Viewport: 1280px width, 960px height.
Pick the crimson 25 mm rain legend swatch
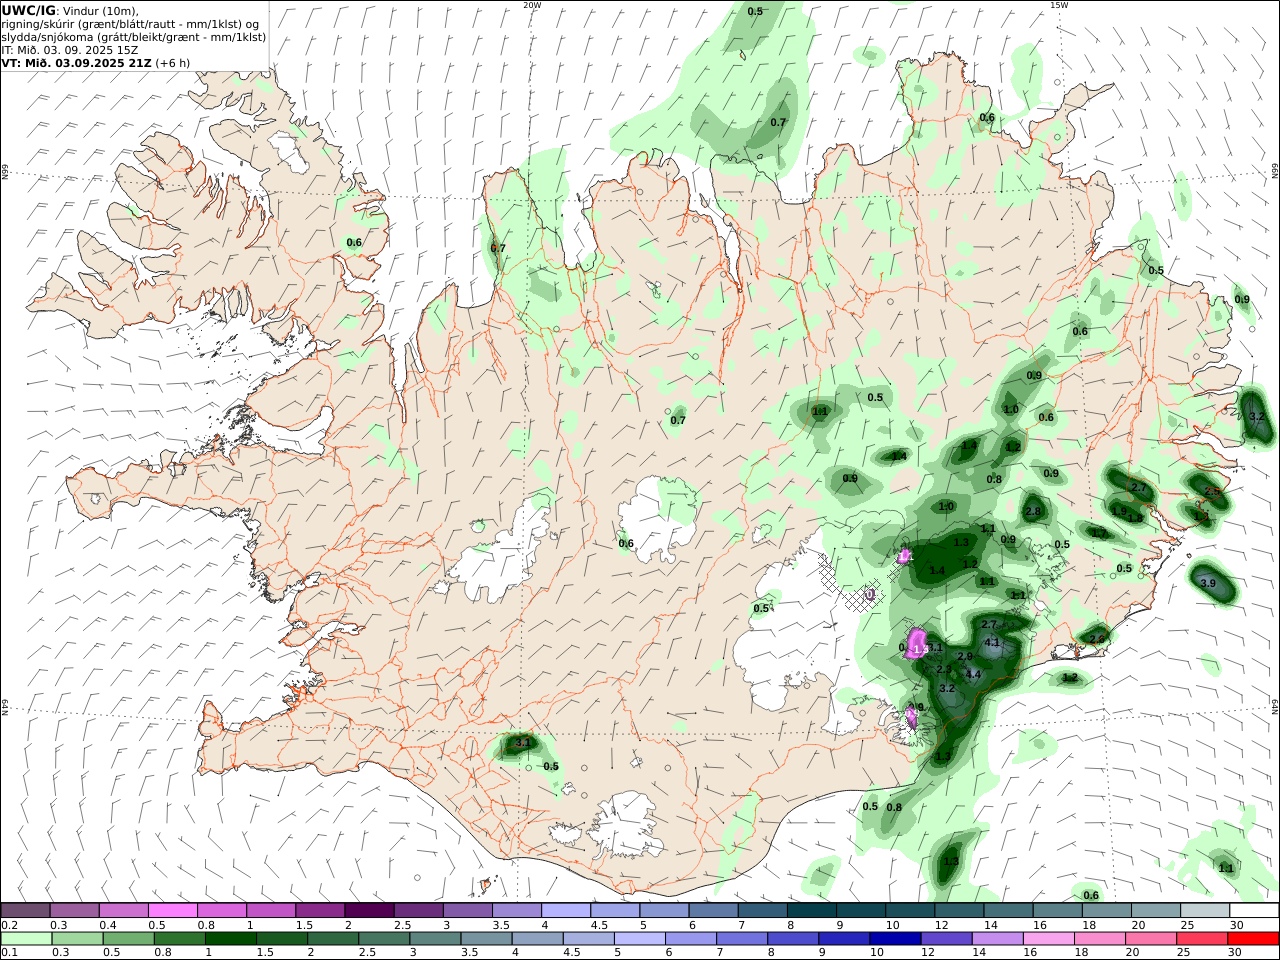coord(1203,939)
